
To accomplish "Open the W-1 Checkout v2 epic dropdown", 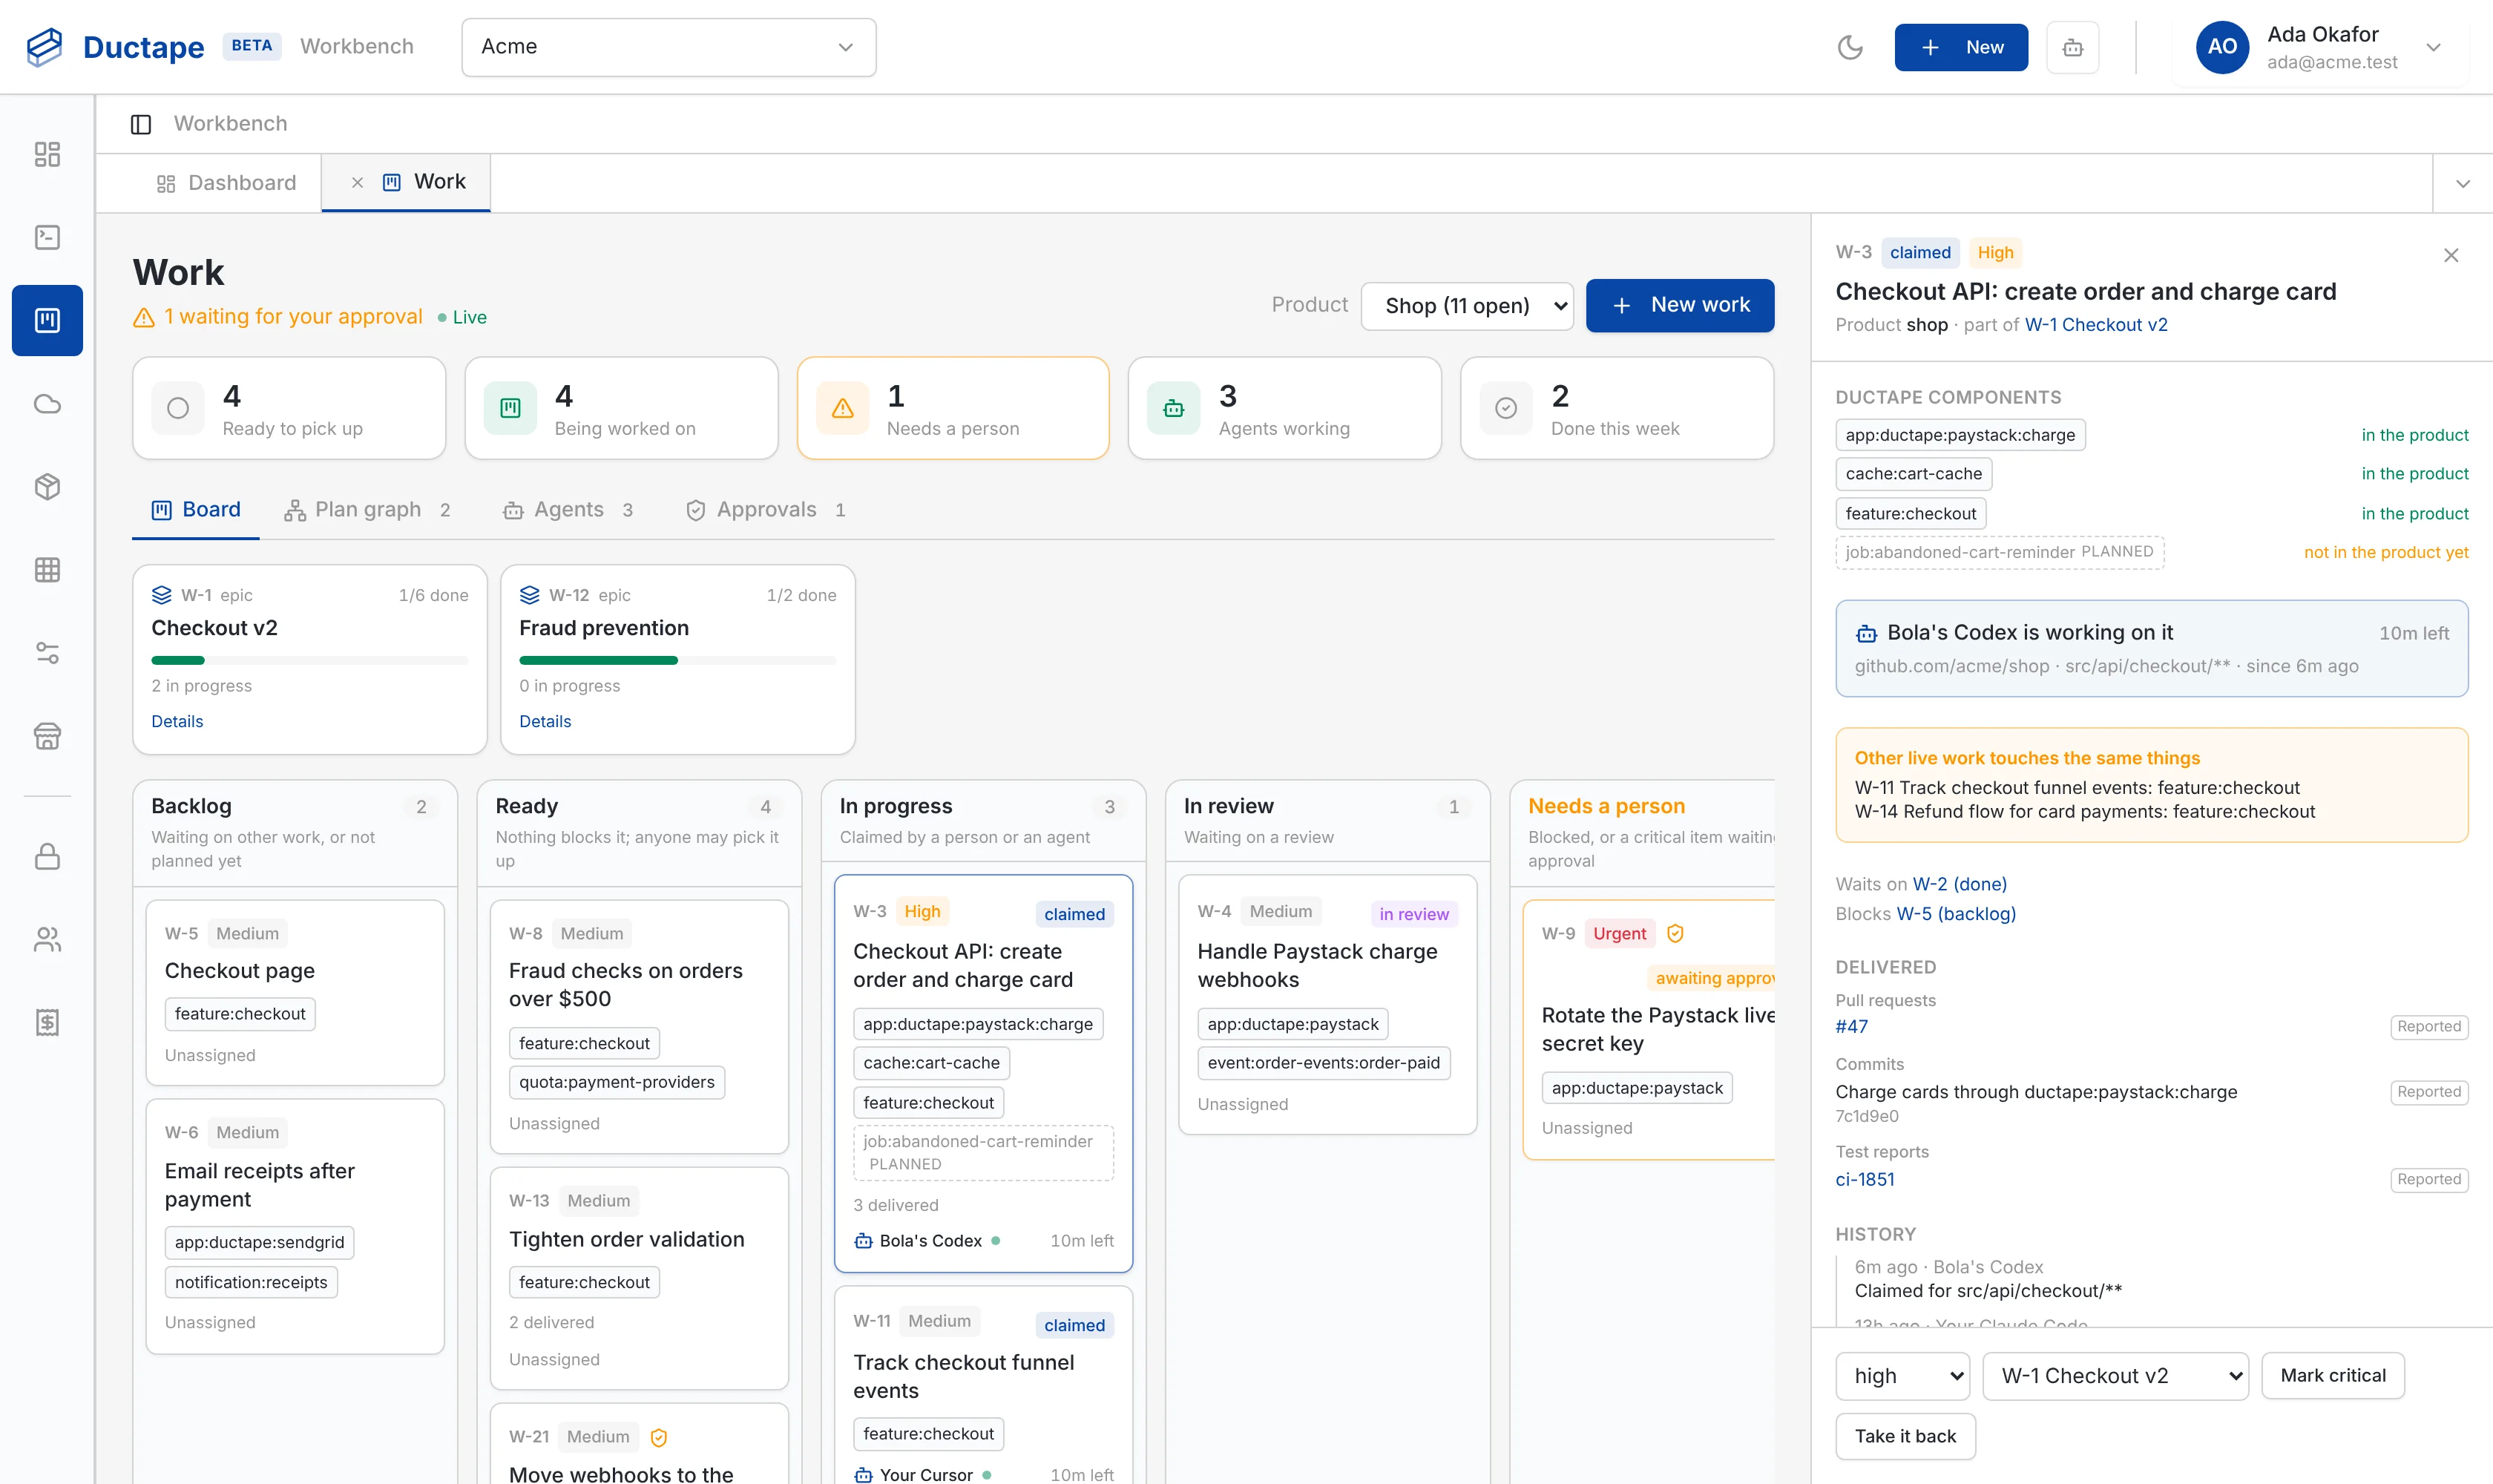I will (2115, 1376).
